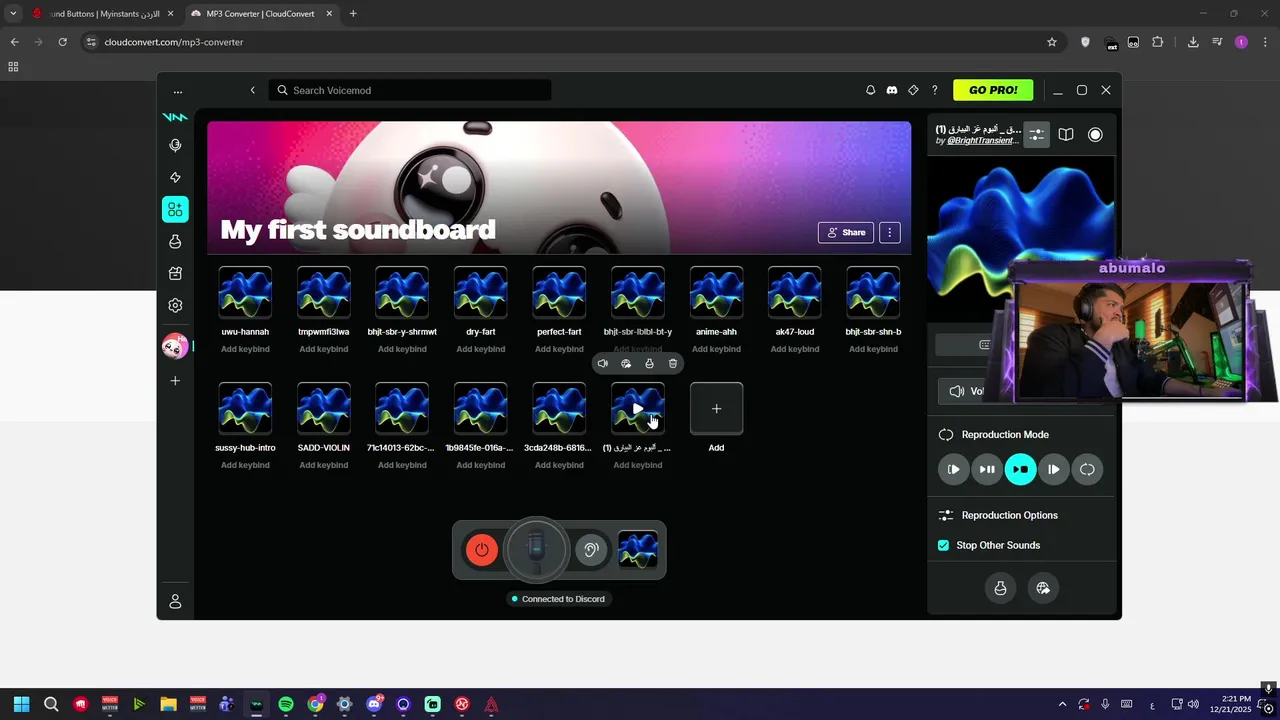
Task: Play the ak47-loud sound
Action: 795,292
